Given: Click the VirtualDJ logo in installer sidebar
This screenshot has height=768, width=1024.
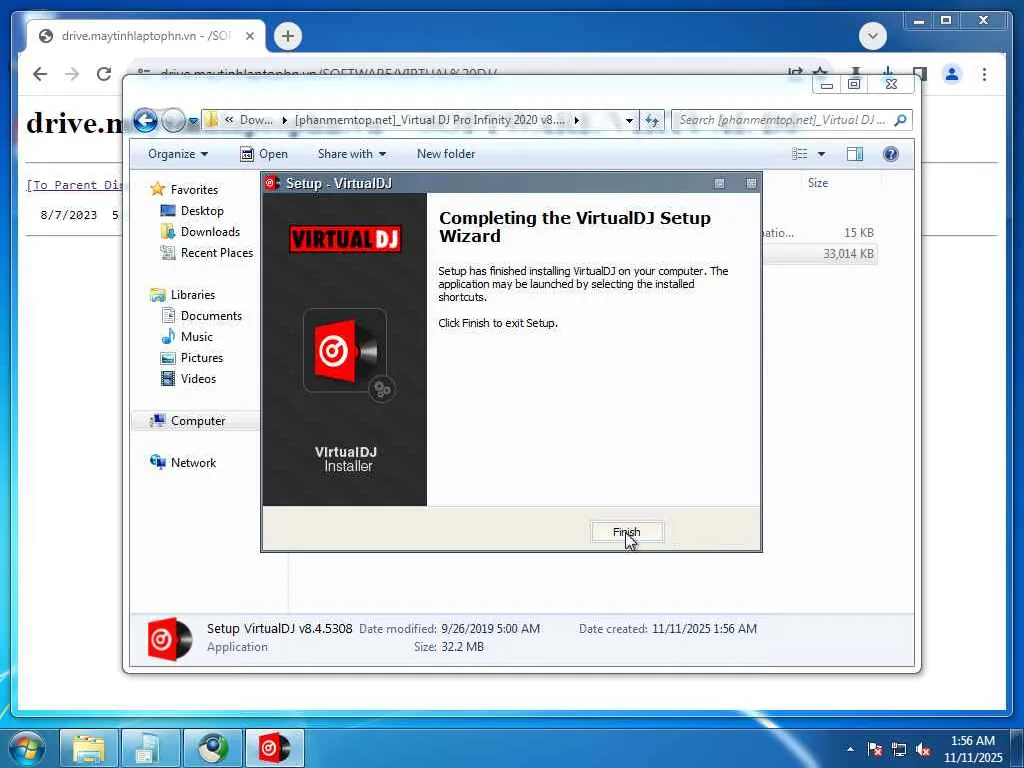Looking at the screenshot, I should point(345,239).
